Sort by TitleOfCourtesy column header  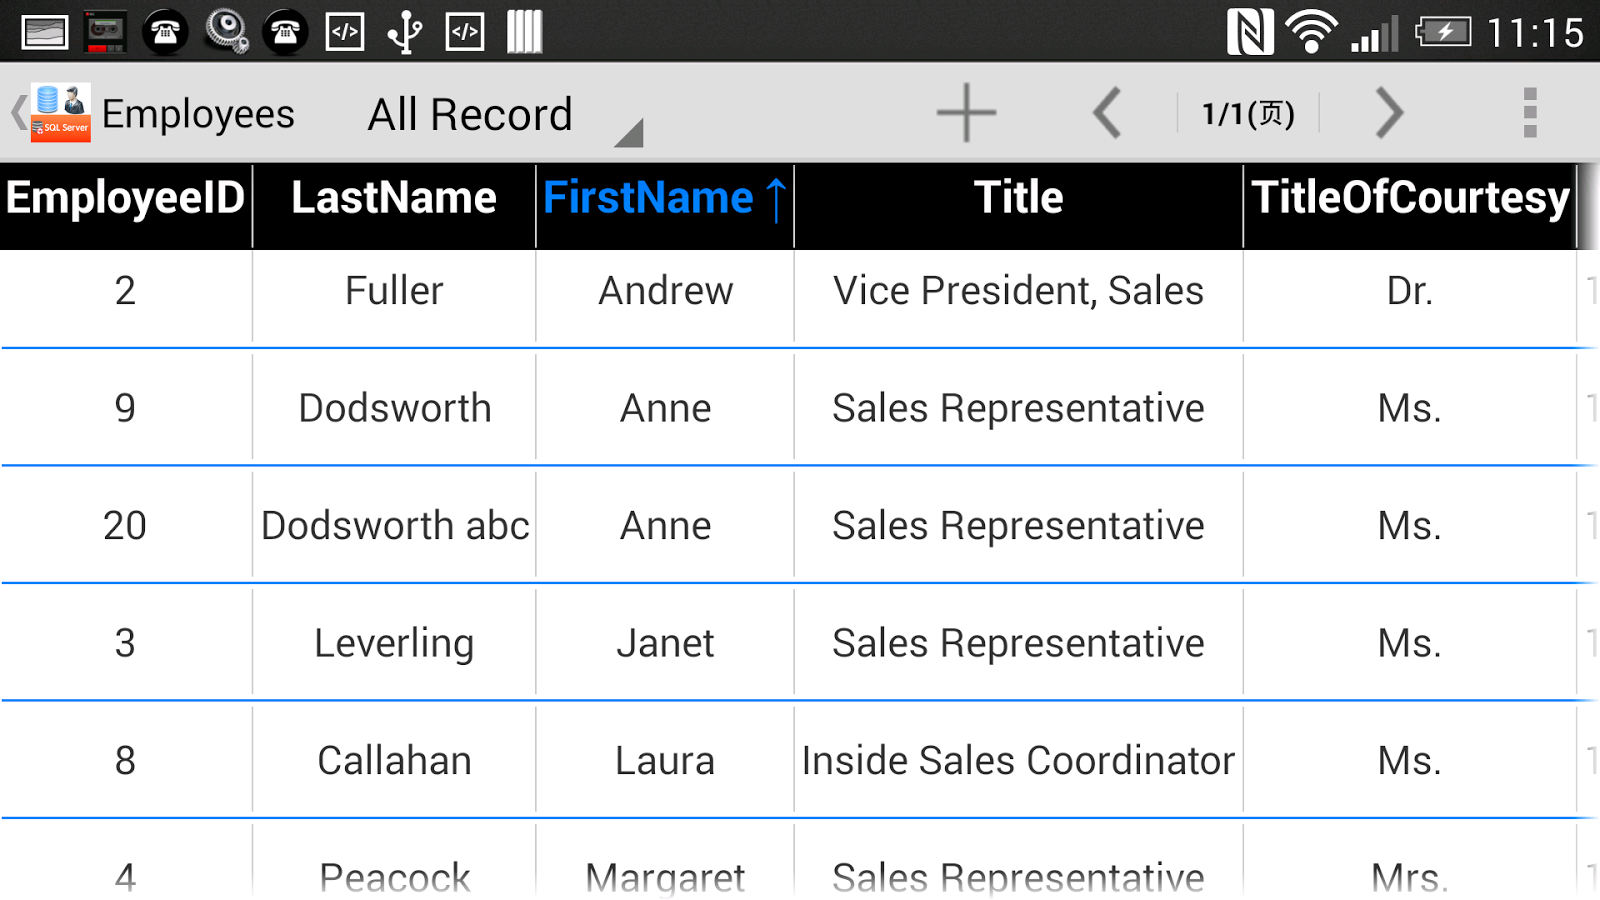[x=1410, y=198]
